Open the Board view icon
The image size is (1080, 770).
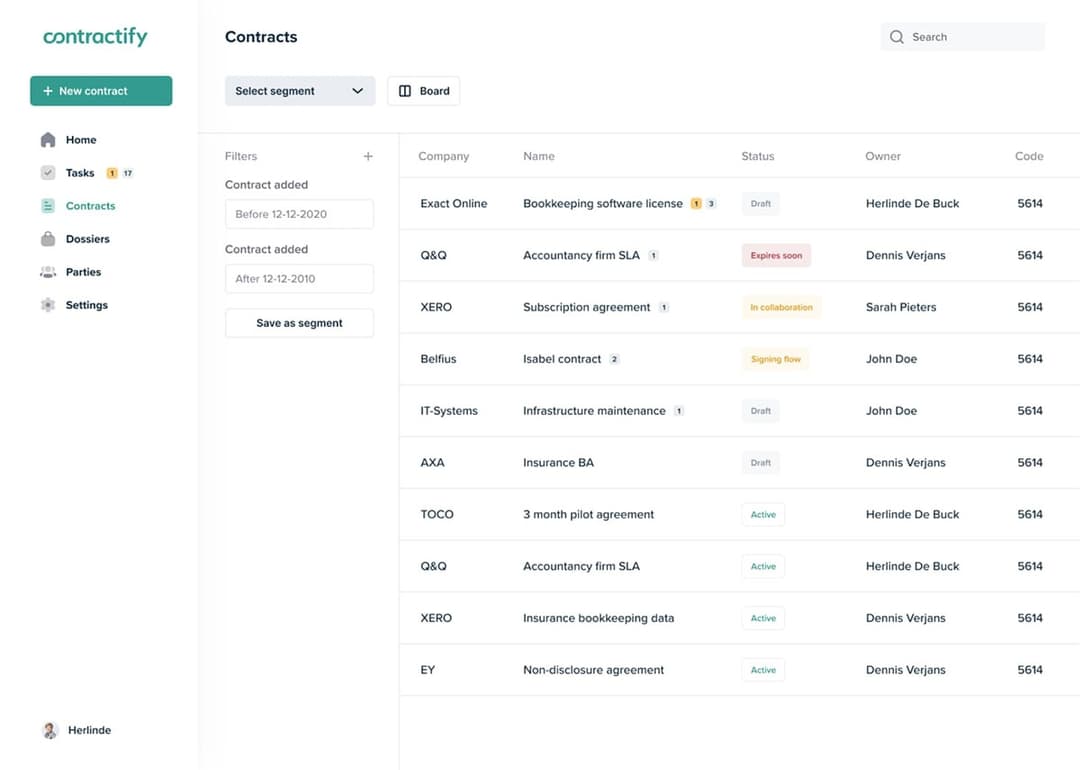pyautogui.click(x=404, y=90)
